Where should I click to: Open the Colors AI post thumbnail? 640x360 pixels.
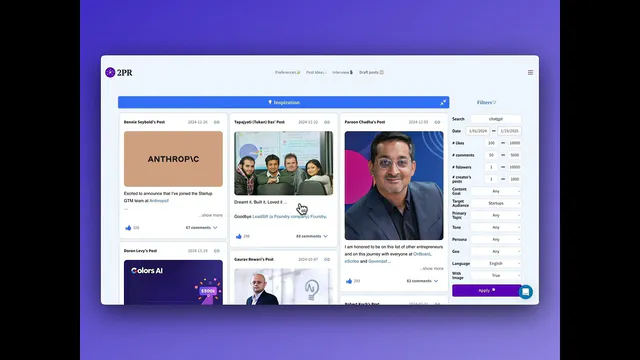[173, 282]
